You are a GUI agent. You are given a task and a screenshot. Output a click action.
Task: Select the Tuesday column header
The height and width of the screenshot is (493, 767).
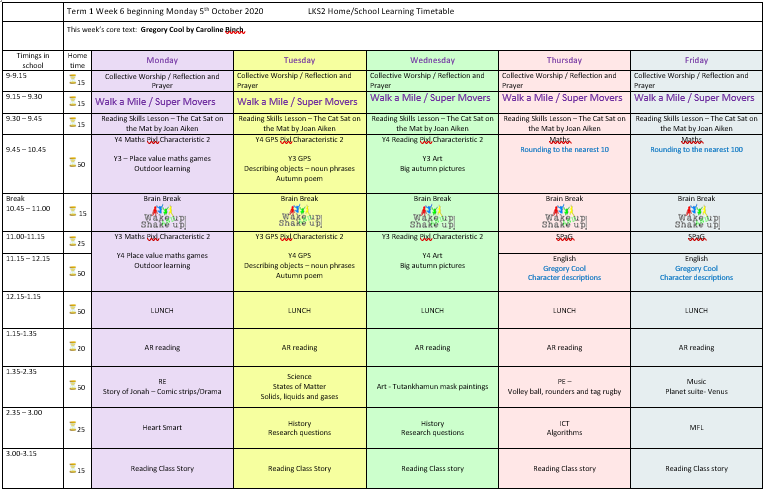(299, 60)
